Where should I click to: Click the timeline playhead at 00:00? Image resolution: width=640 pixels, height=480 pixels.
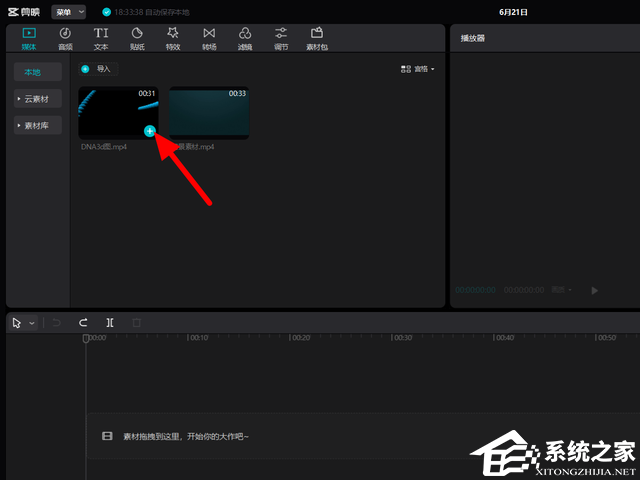coord(86,338)
